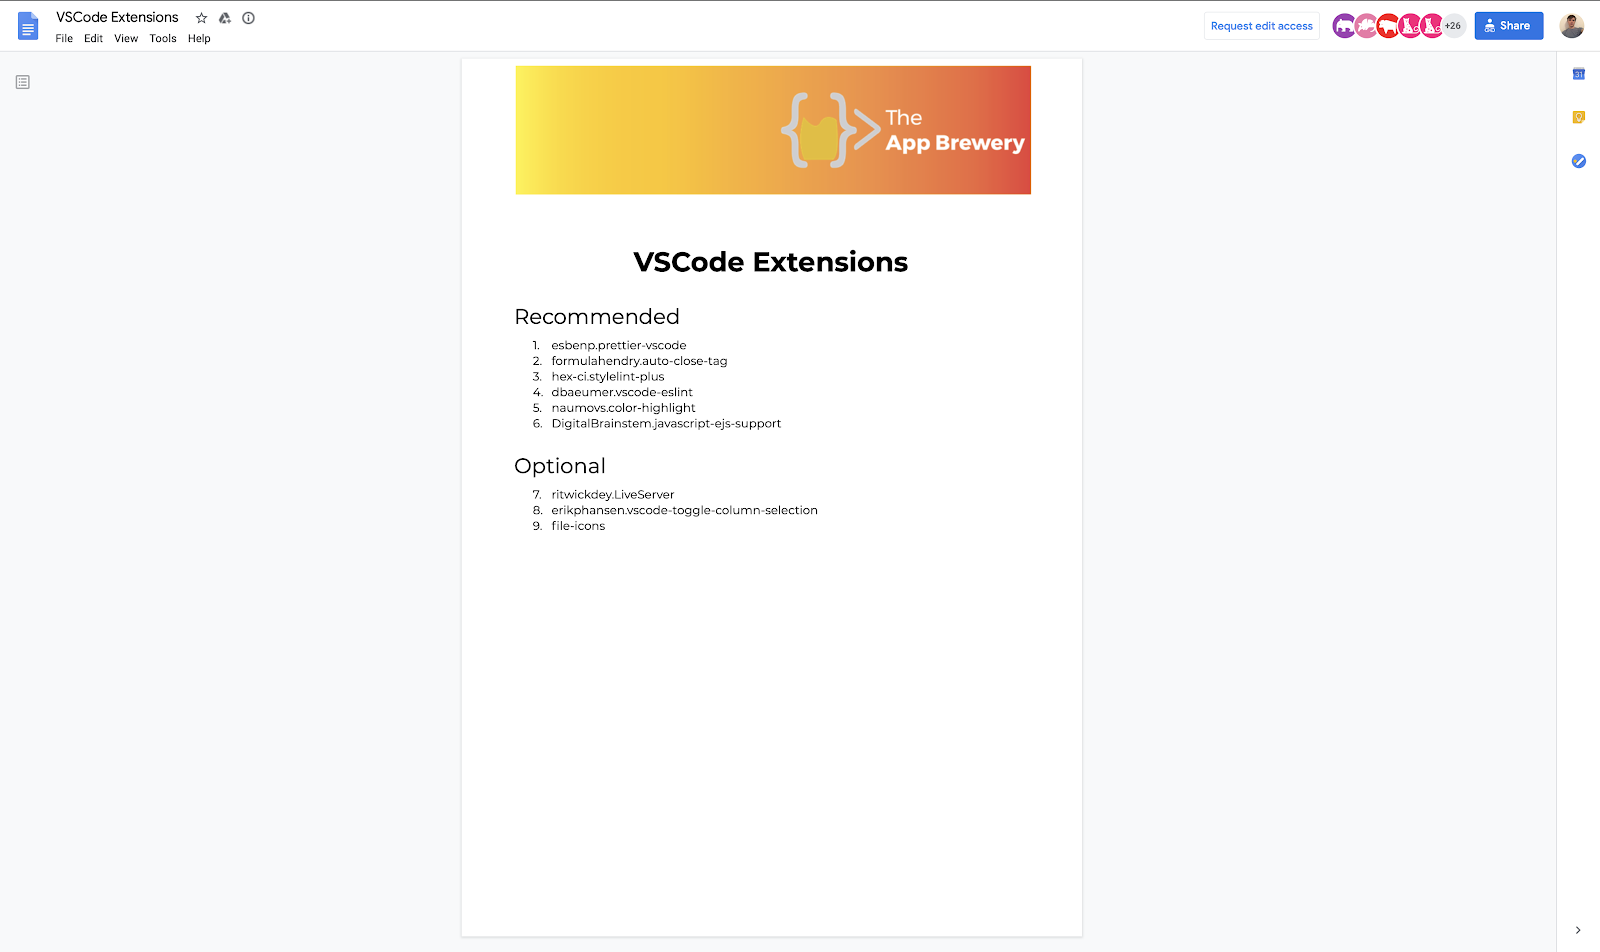The height and width of the screenshot is (952, 1600).
Task: Open the Google Keep side panel
Action: [1579, 117]
